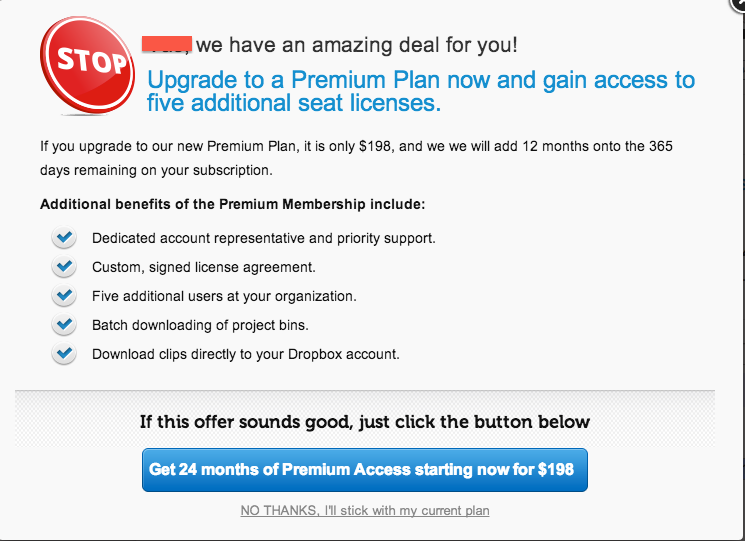Click 'Download clips directly to your Dropbox account'
This screenshot has height=541, width=745.
coord(246,355)
